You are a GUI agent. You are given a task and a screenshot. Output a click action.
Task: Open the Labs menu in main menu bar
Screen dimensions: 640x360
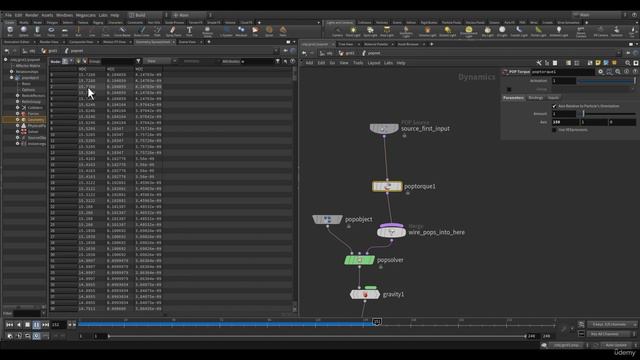click(103, 15)
